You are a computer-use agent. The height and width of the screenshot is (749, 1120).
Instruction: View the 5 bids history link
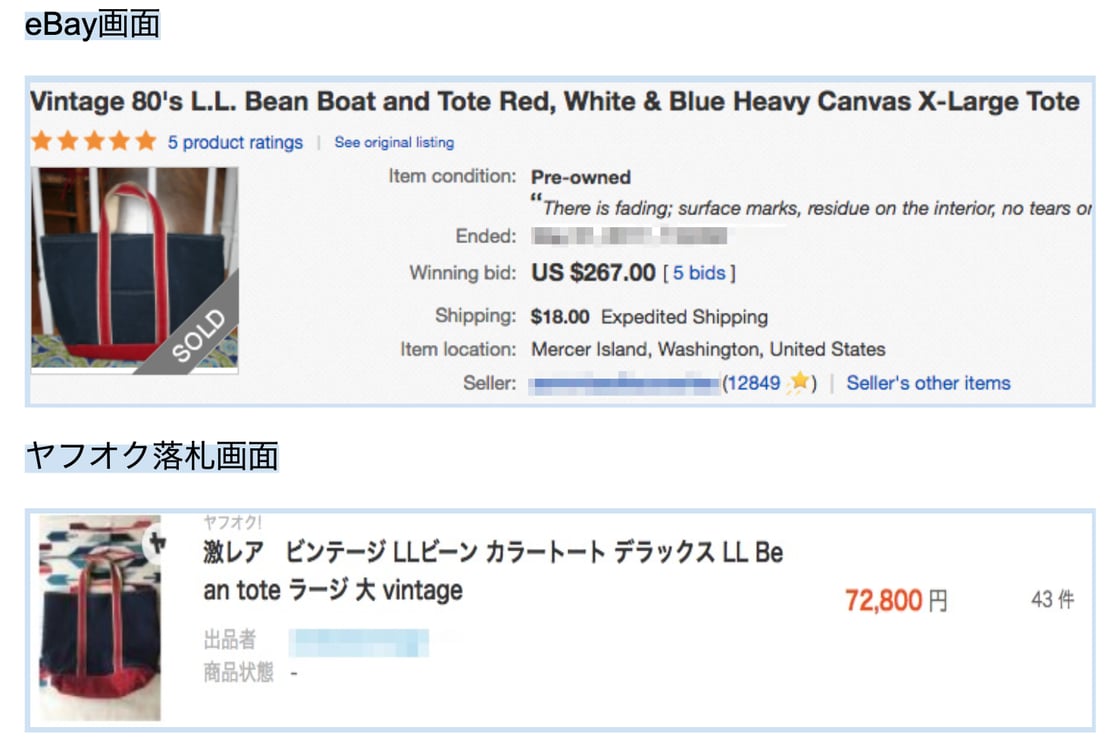tap(699, 272)
